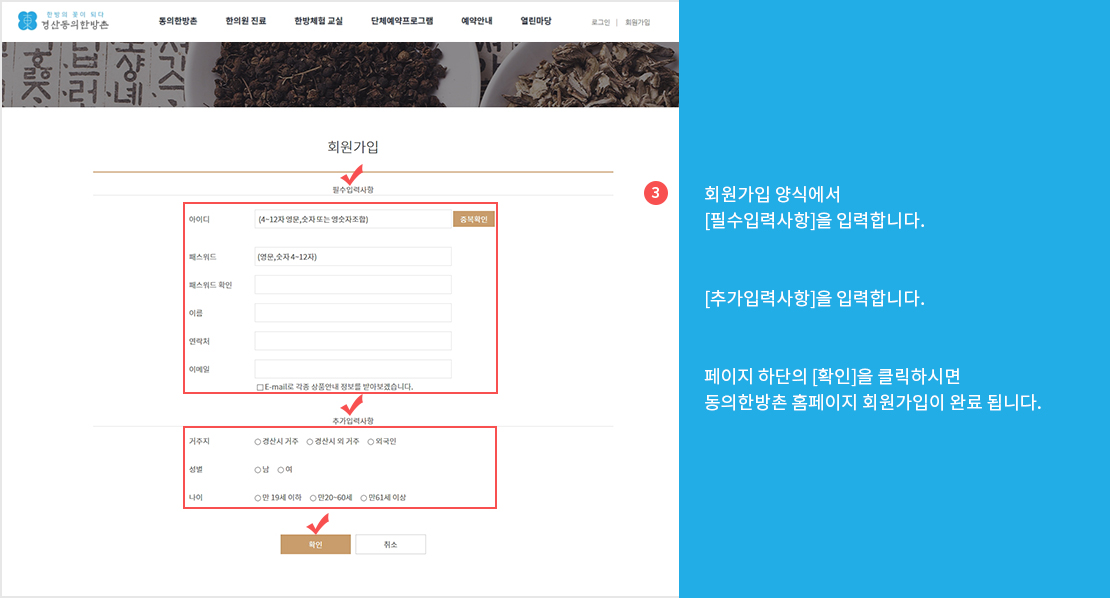Open the 한방체험 교실 menu
The width and height of the screenshot is (1110, 598).
pos(319,21)
